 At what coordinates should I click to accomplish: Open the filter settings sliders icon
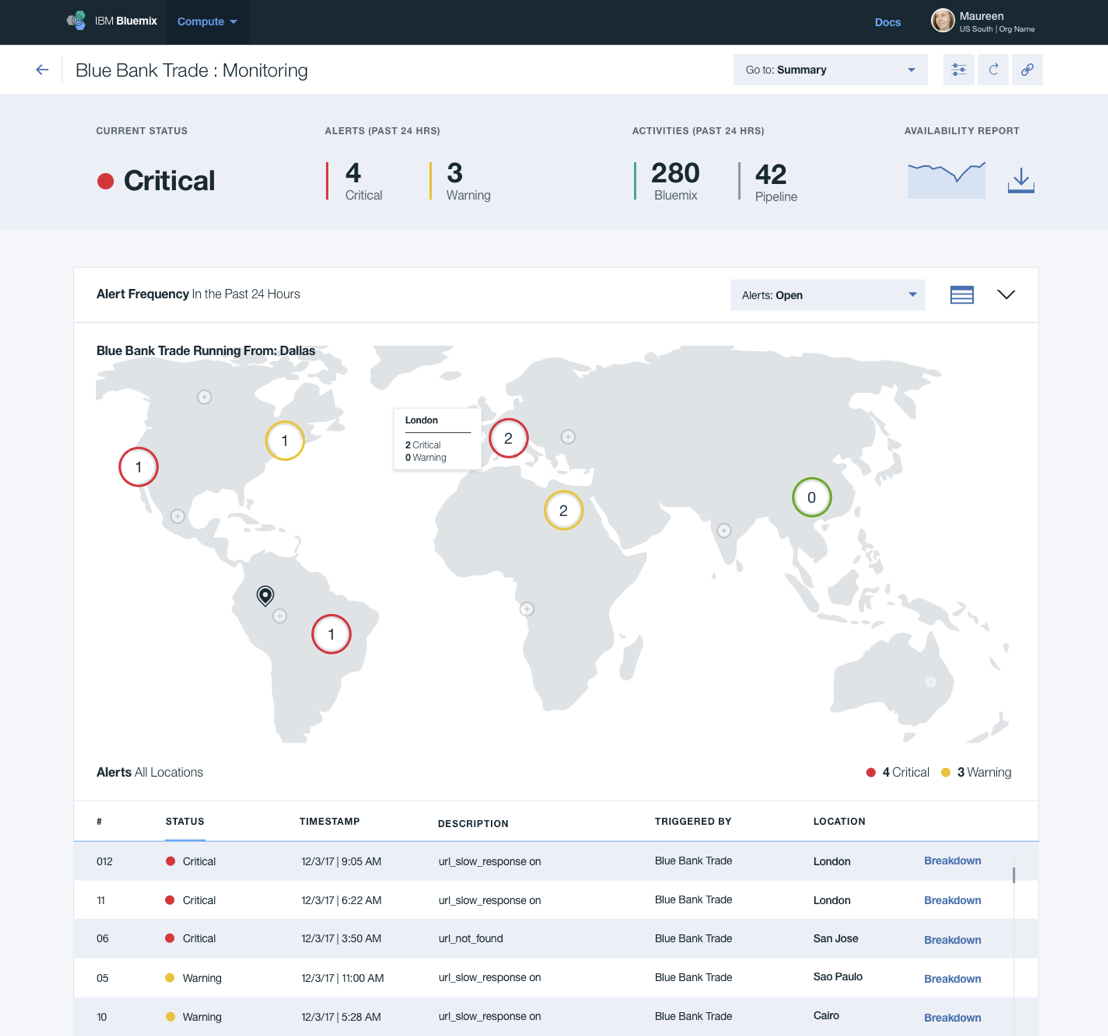(x=959, y=69)
